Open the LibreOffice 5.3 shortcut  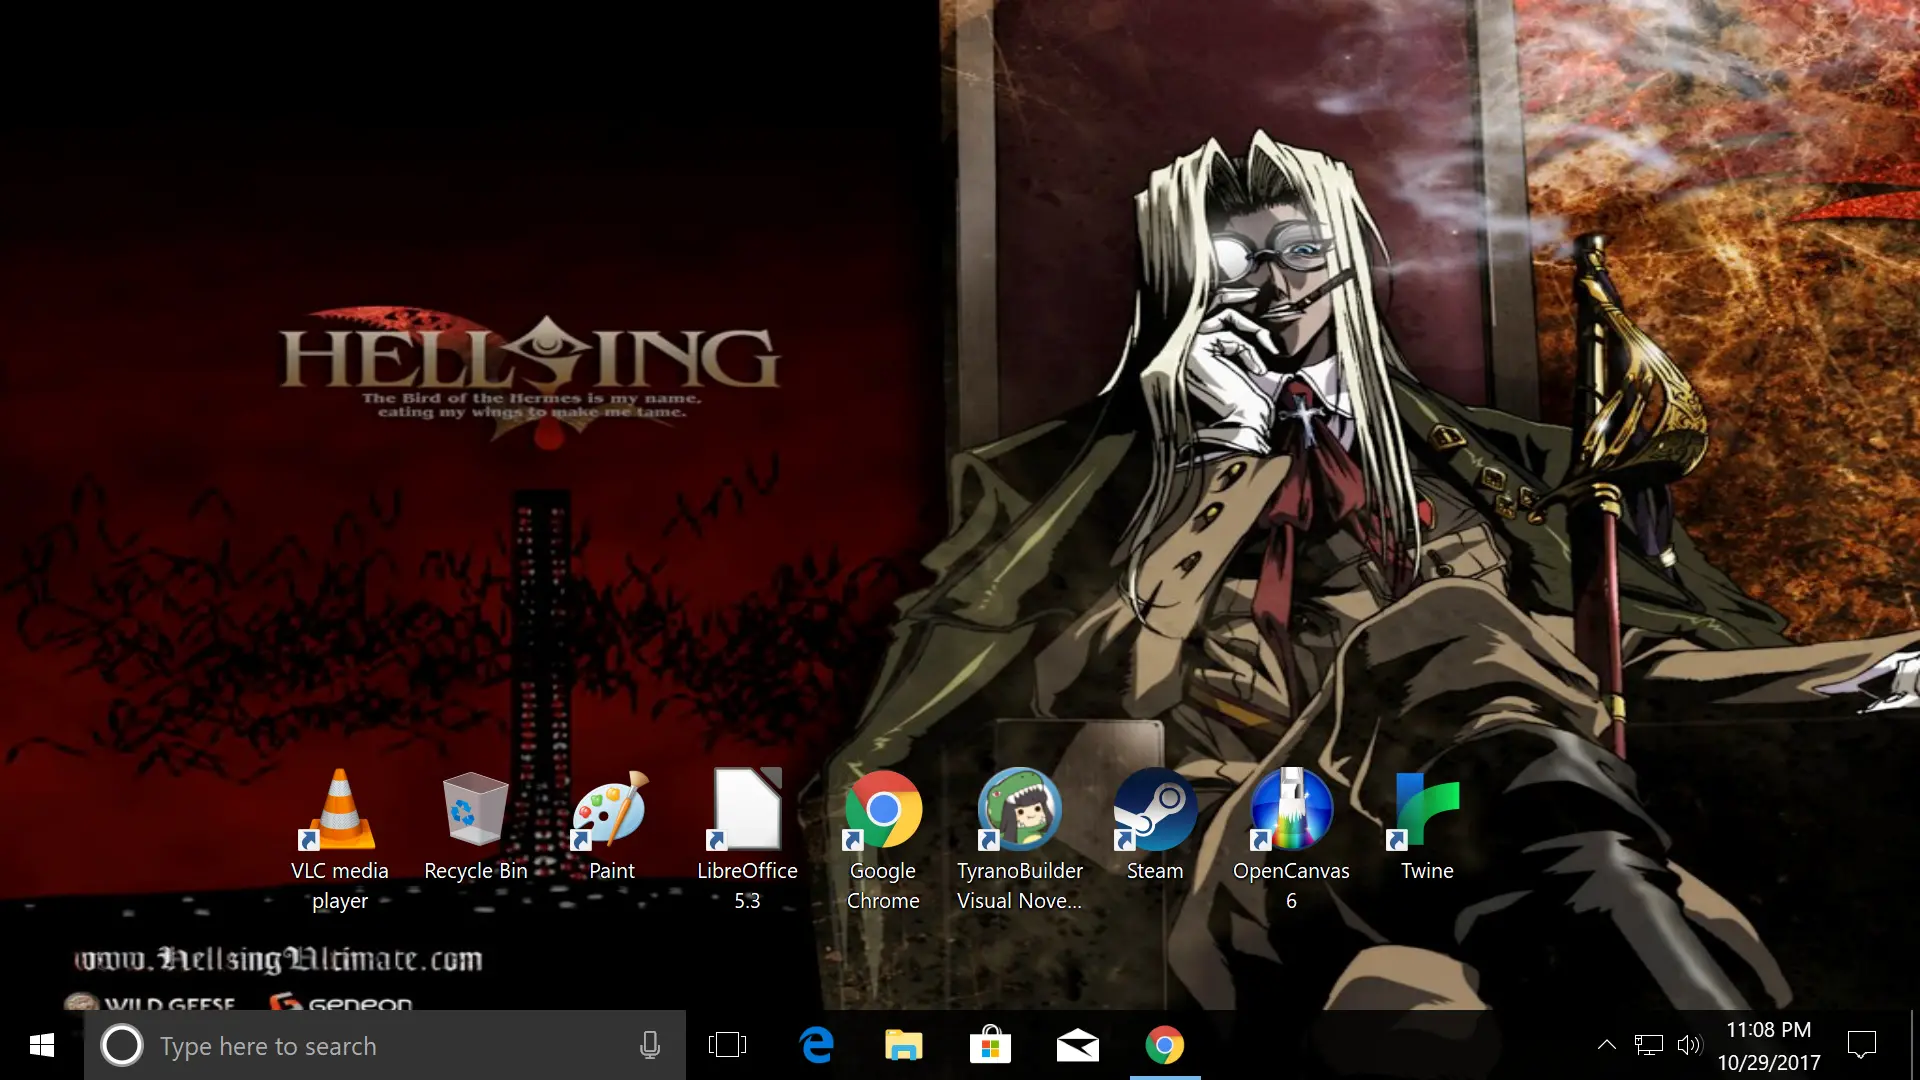click(748, 840)
